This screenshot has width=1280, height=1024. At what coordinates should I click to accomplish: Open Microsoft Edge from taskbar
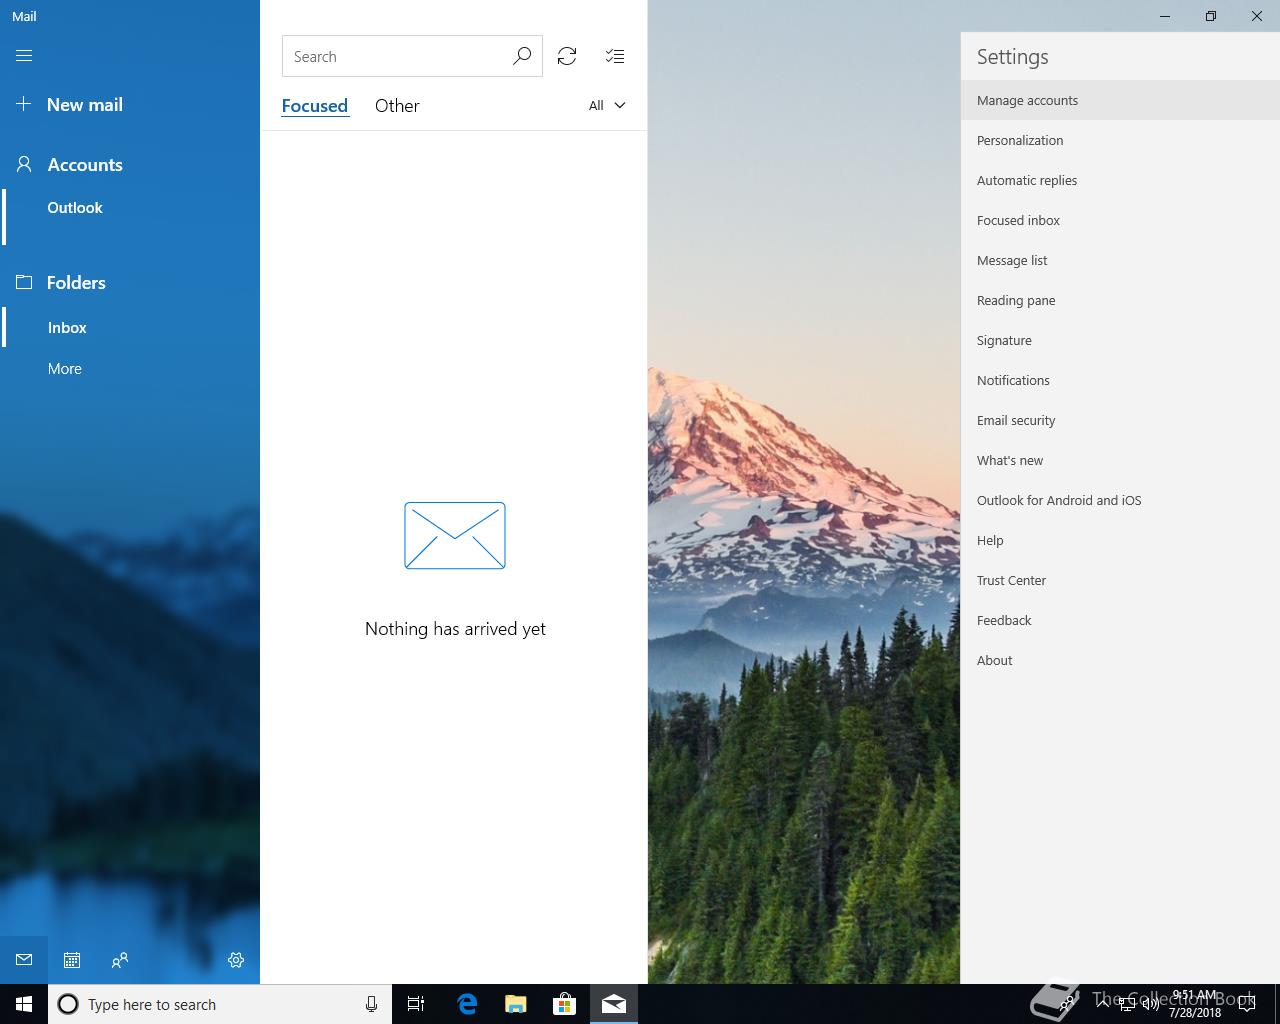tap(467, 1004)
